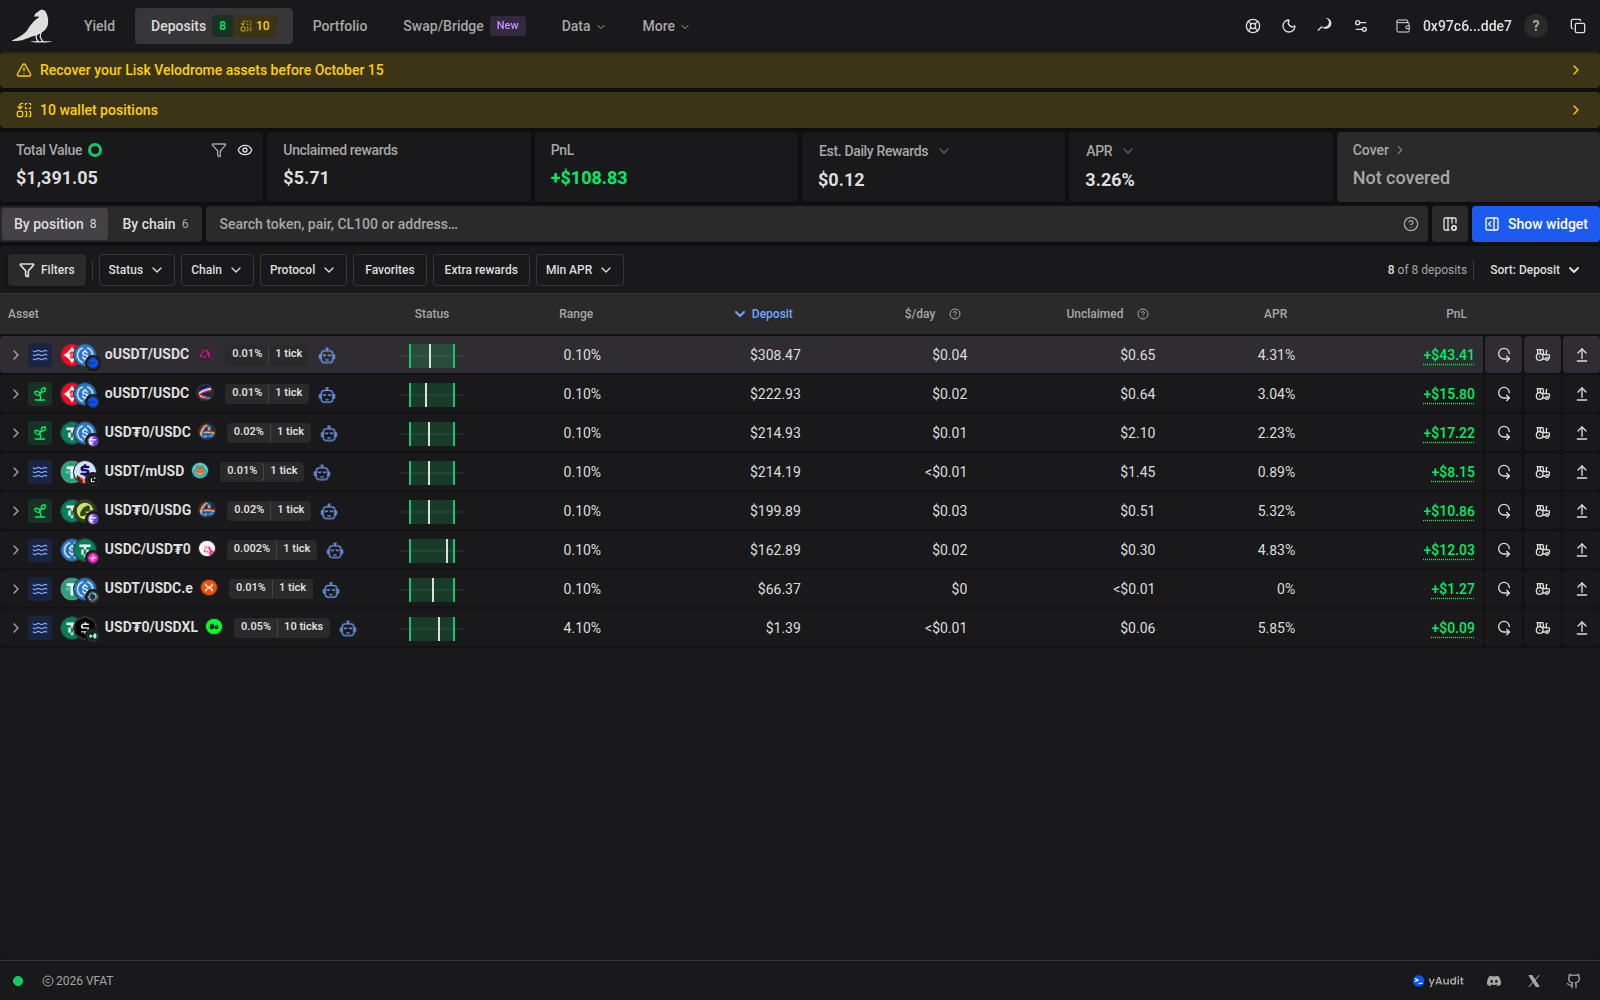
Task: Toggle Total Value visibility eye icon
Action: point(245,150)
